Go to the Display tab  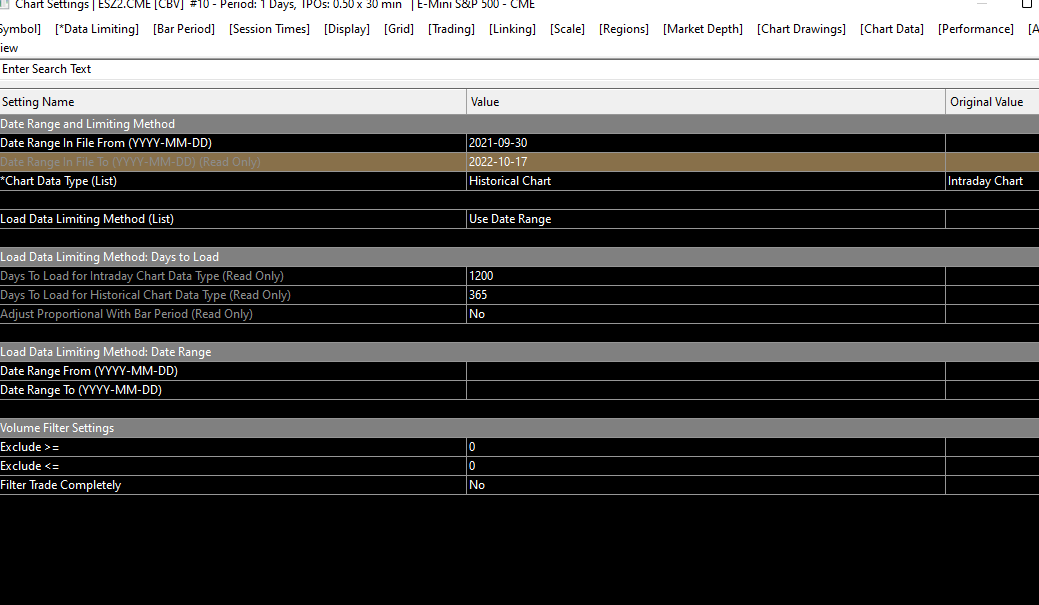pos(347,29)
